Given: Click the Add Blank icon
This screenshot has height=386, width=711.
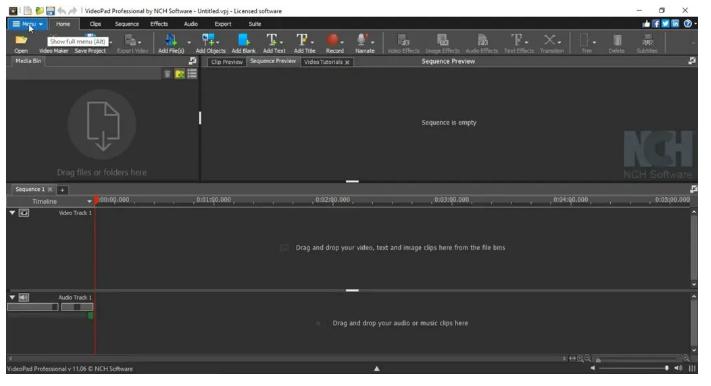Looking at the screenshot, I should [x=243, y=40].
